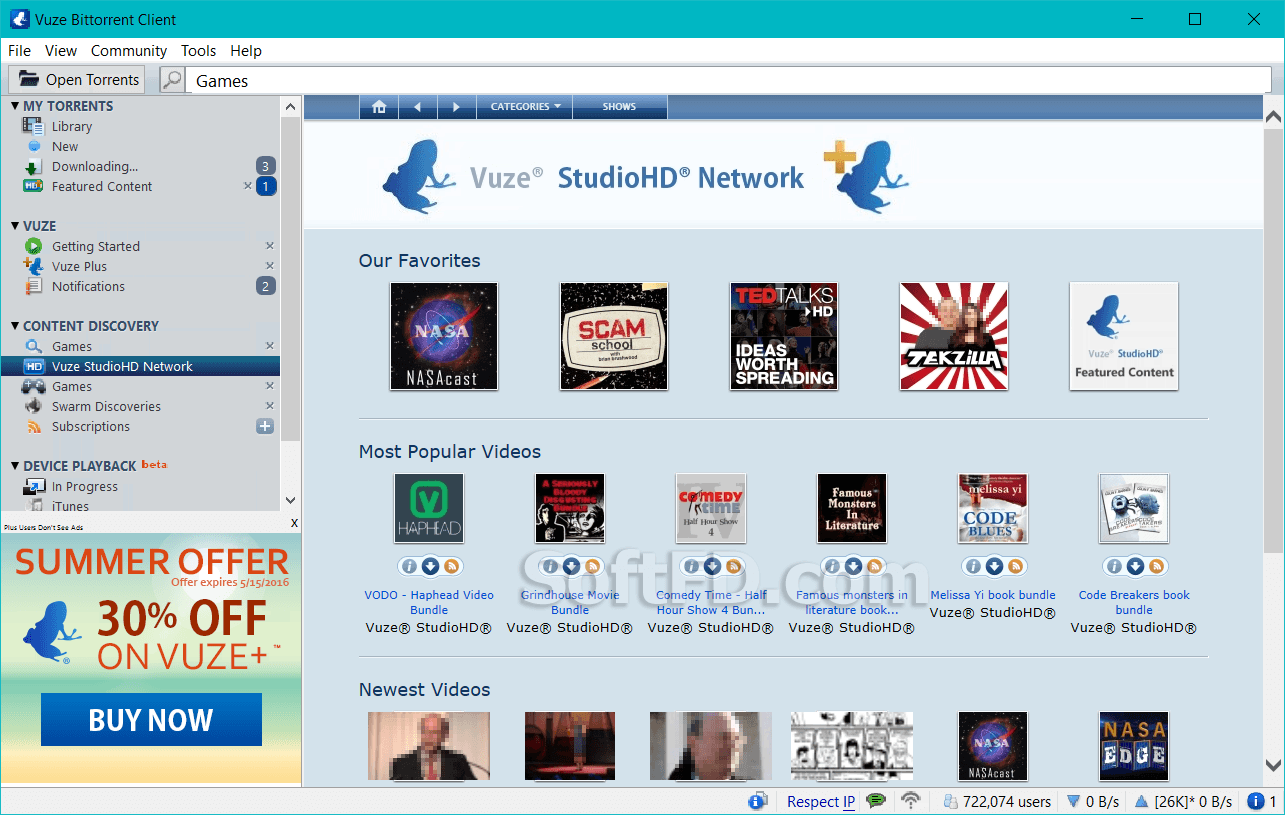Navigate forward with the right arrow
Image resolution: width=1285 pixels, height=815 pixels.
click(457, 107)
